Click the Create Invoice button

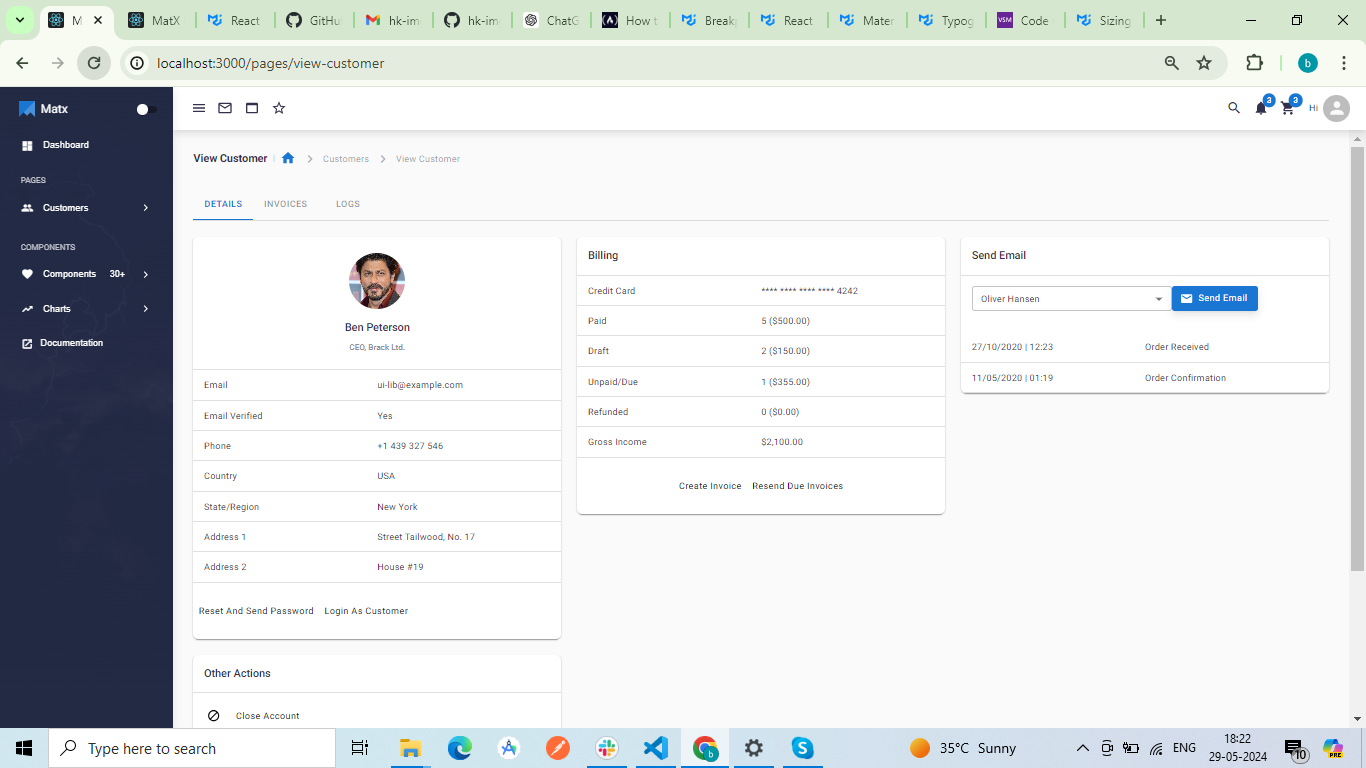710,486
